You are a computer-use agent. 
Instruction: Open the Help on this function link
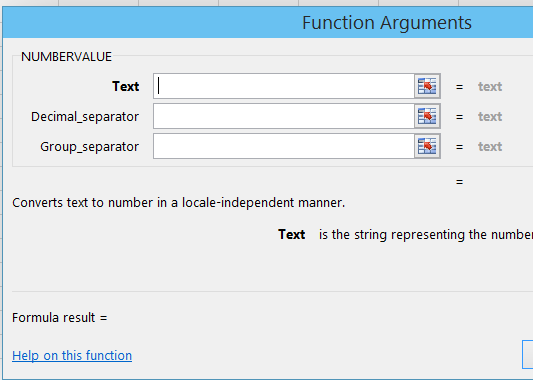pos(72,356)
